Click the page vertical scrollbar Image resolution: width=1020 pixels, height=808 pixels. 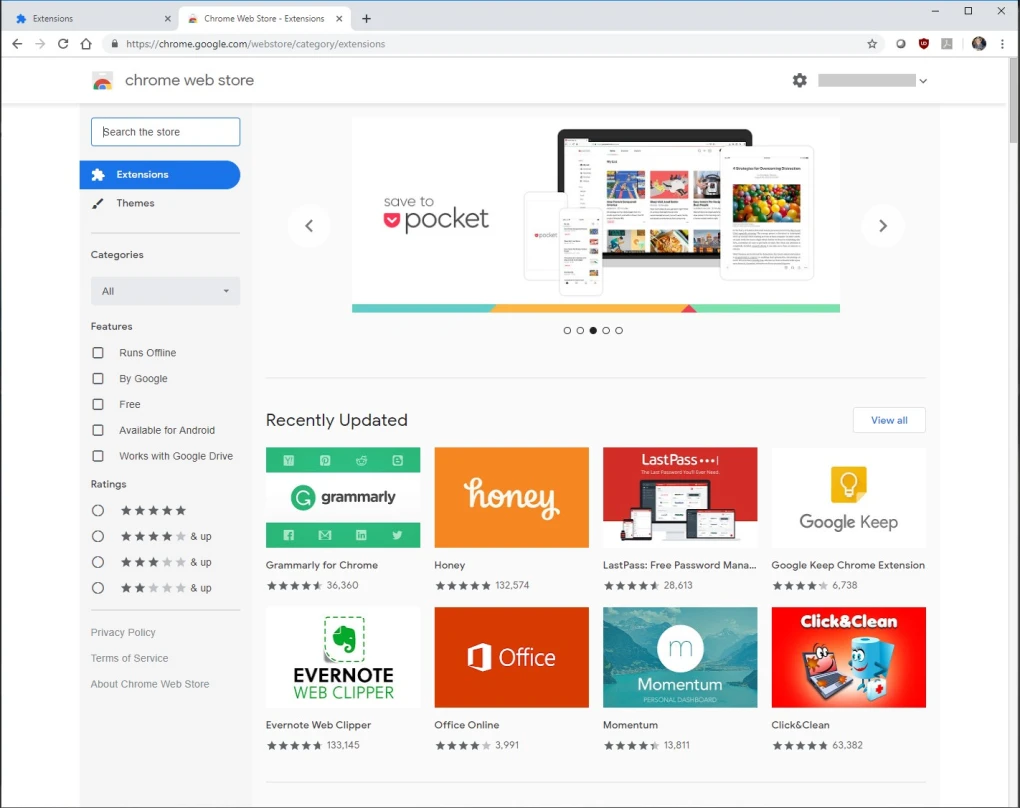1013,101
